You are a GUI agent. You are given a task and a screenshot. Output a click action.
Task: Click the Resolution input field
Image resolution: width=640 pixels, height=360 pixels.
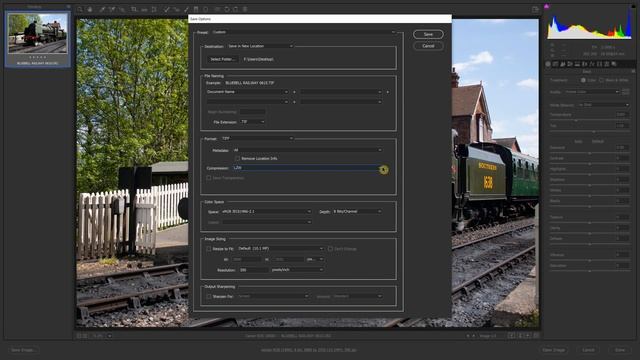pyautogui.click(x=253, y=270)
